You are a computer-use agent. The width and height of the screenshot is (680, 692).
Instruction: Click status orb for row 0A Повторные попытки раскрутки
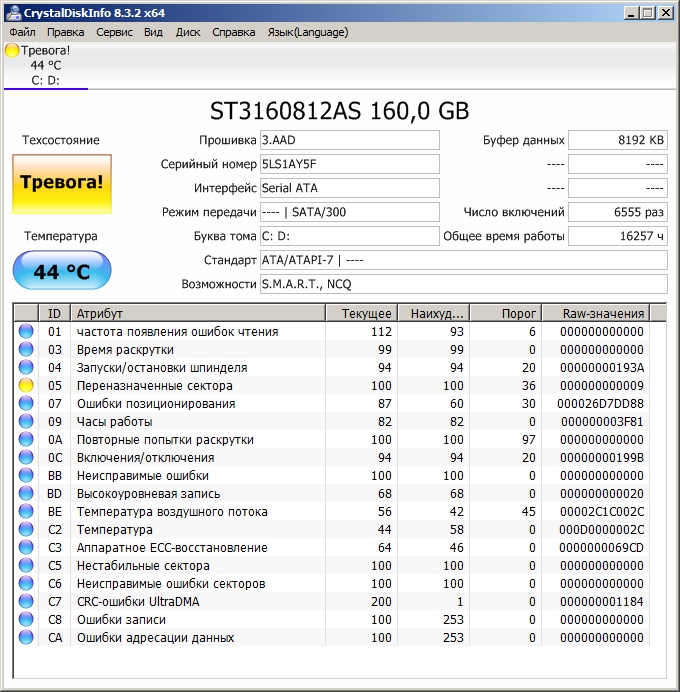tap(26, 440)
